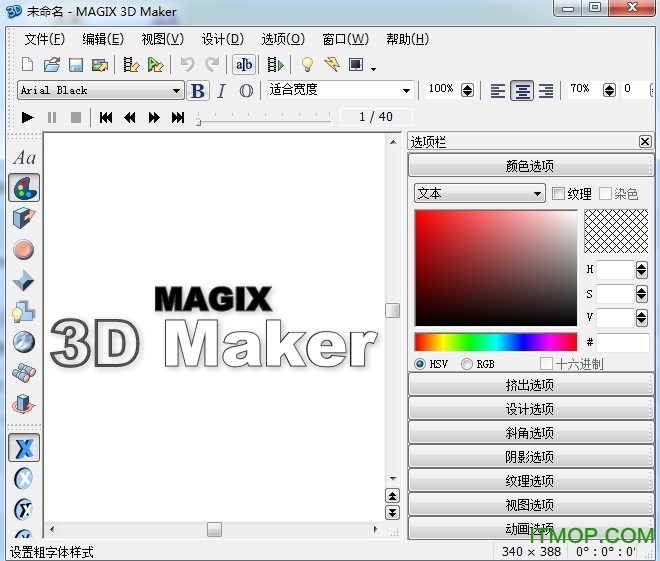Select the orange round design tool in sidebar
Screen dimensions: 660x561
pyautogui.click(x=24, y=250)
